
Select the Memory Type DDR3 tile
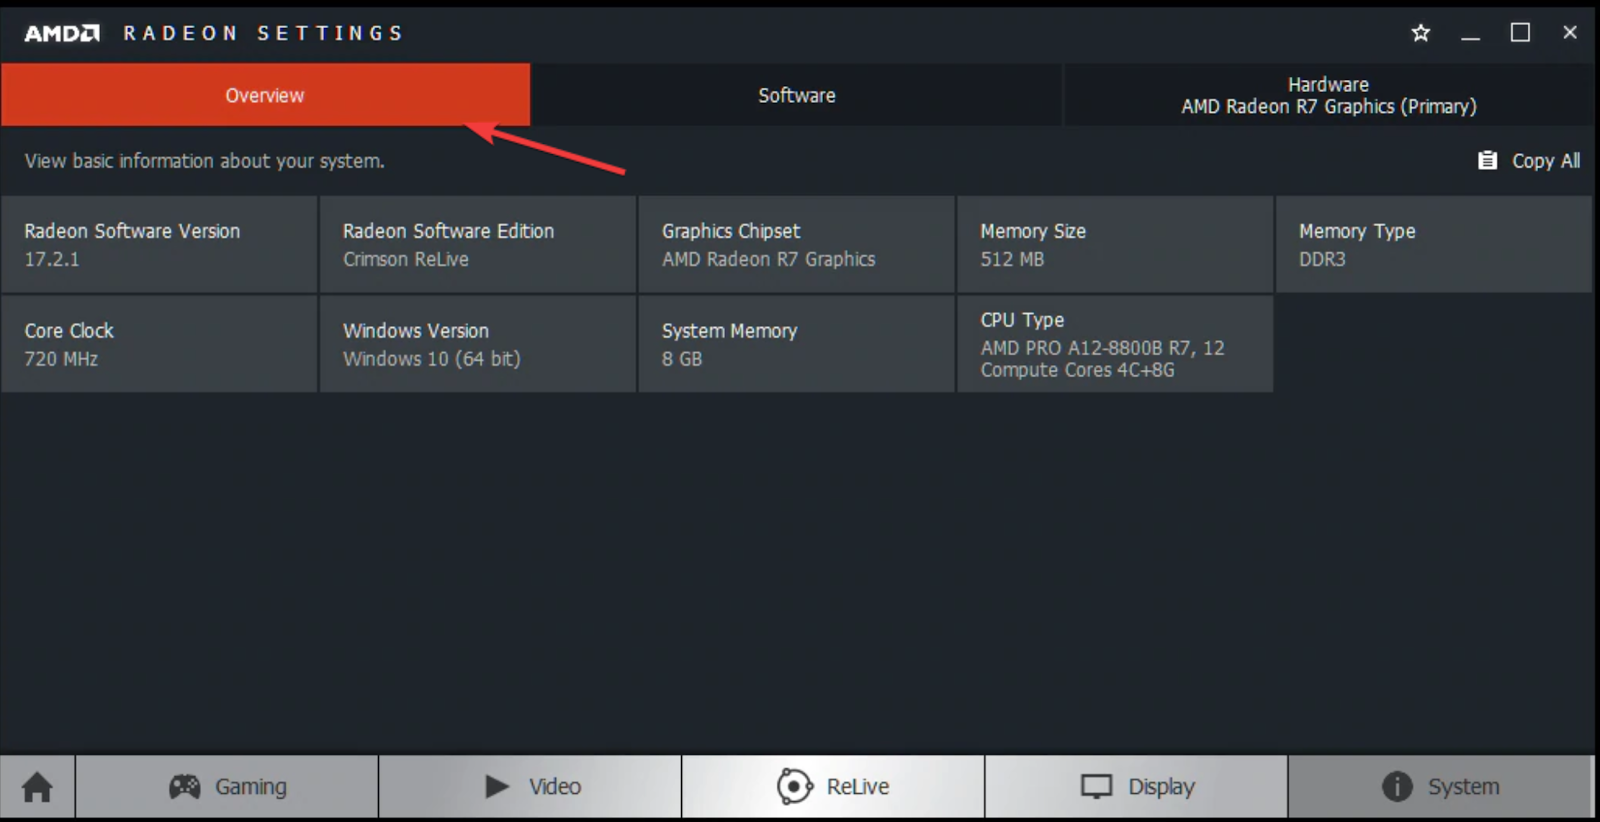click(1434, 244)
